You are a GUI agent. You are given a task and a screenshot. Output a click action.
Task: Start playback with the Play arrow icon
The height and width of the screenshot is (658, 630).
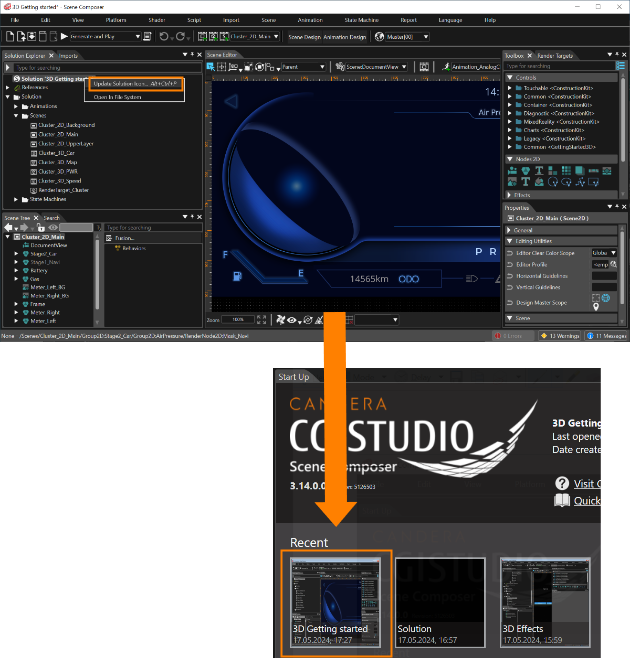coord(64,37)
